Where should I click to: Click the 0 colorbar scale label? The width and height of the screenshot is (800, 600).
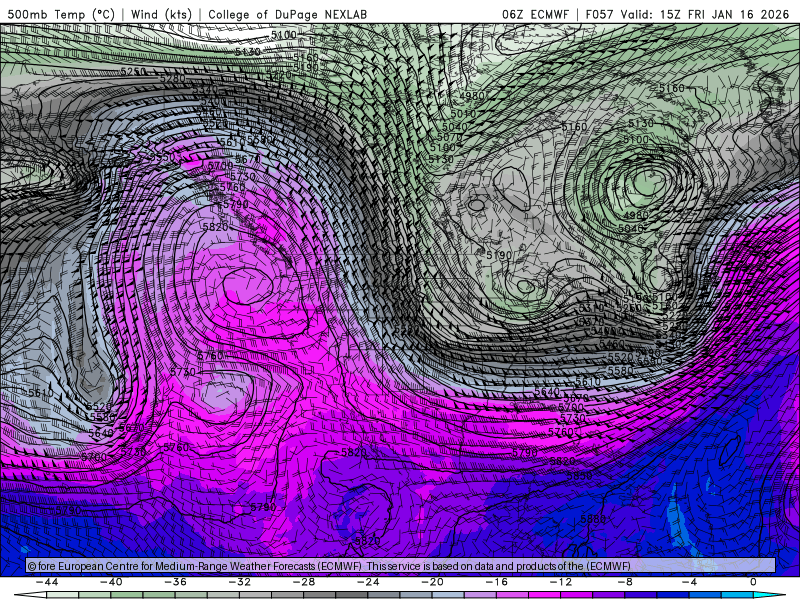tap(754, 582)
